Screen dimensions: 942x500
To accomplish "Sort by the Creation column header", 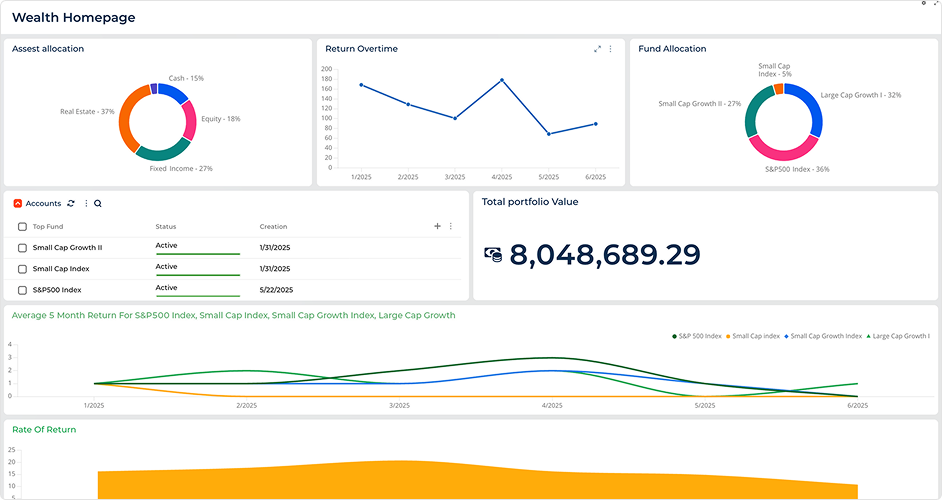I will [273, 227].
